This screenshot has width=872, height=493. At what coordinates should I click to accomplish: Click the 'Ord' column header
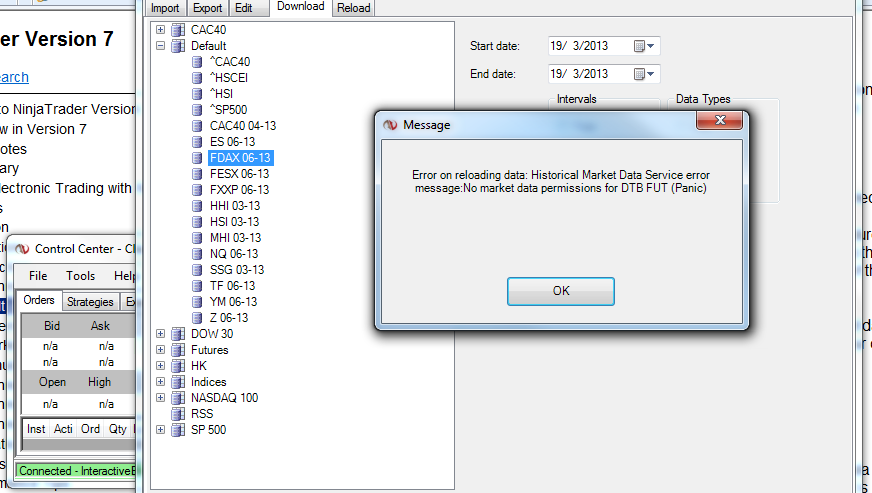90,429
